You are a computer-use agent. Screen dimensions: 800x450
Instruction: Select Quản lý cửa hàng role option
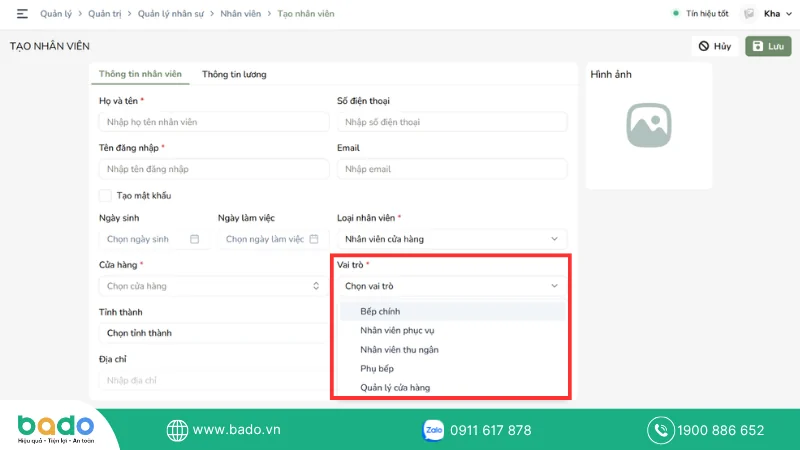pos(453,387)
